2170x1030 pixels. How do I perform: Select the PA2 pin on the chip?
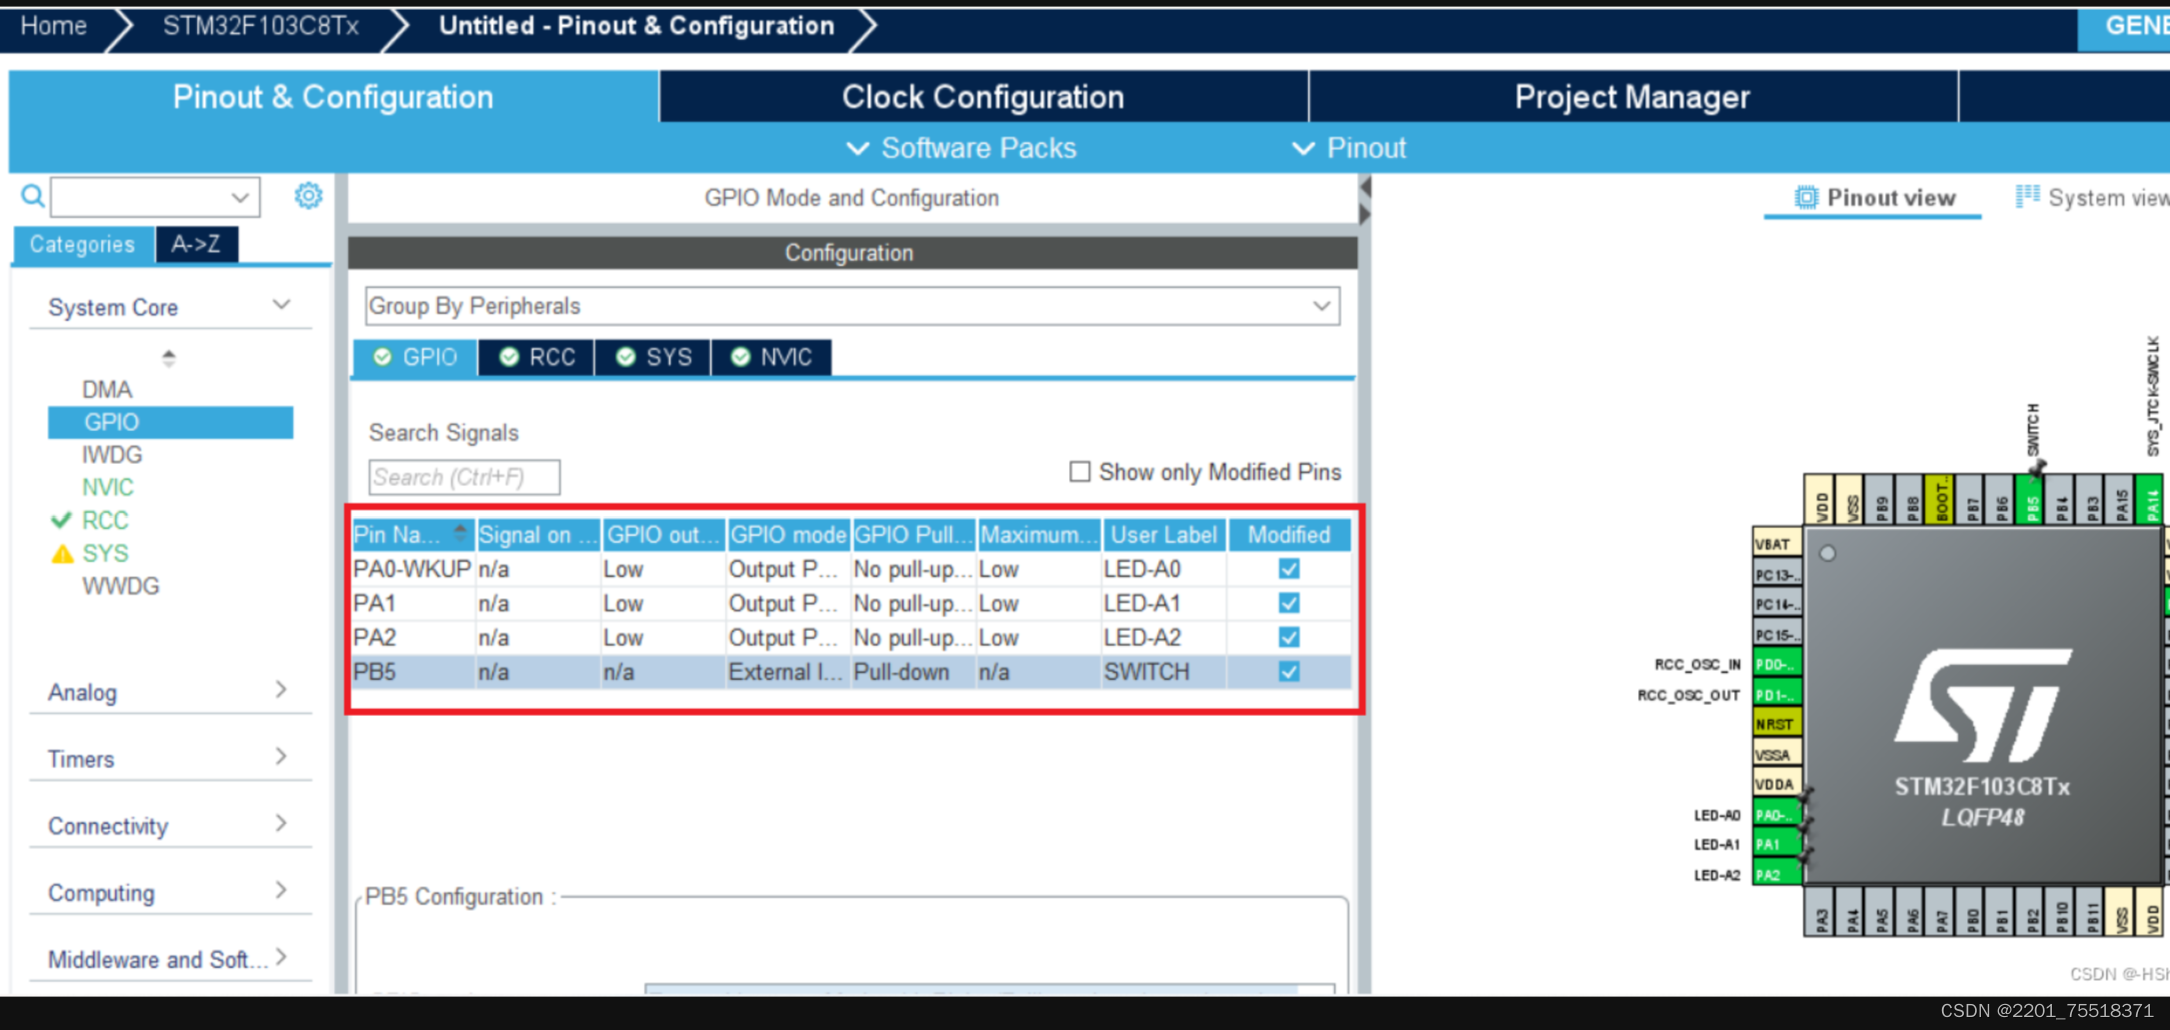pos(1777,875)
